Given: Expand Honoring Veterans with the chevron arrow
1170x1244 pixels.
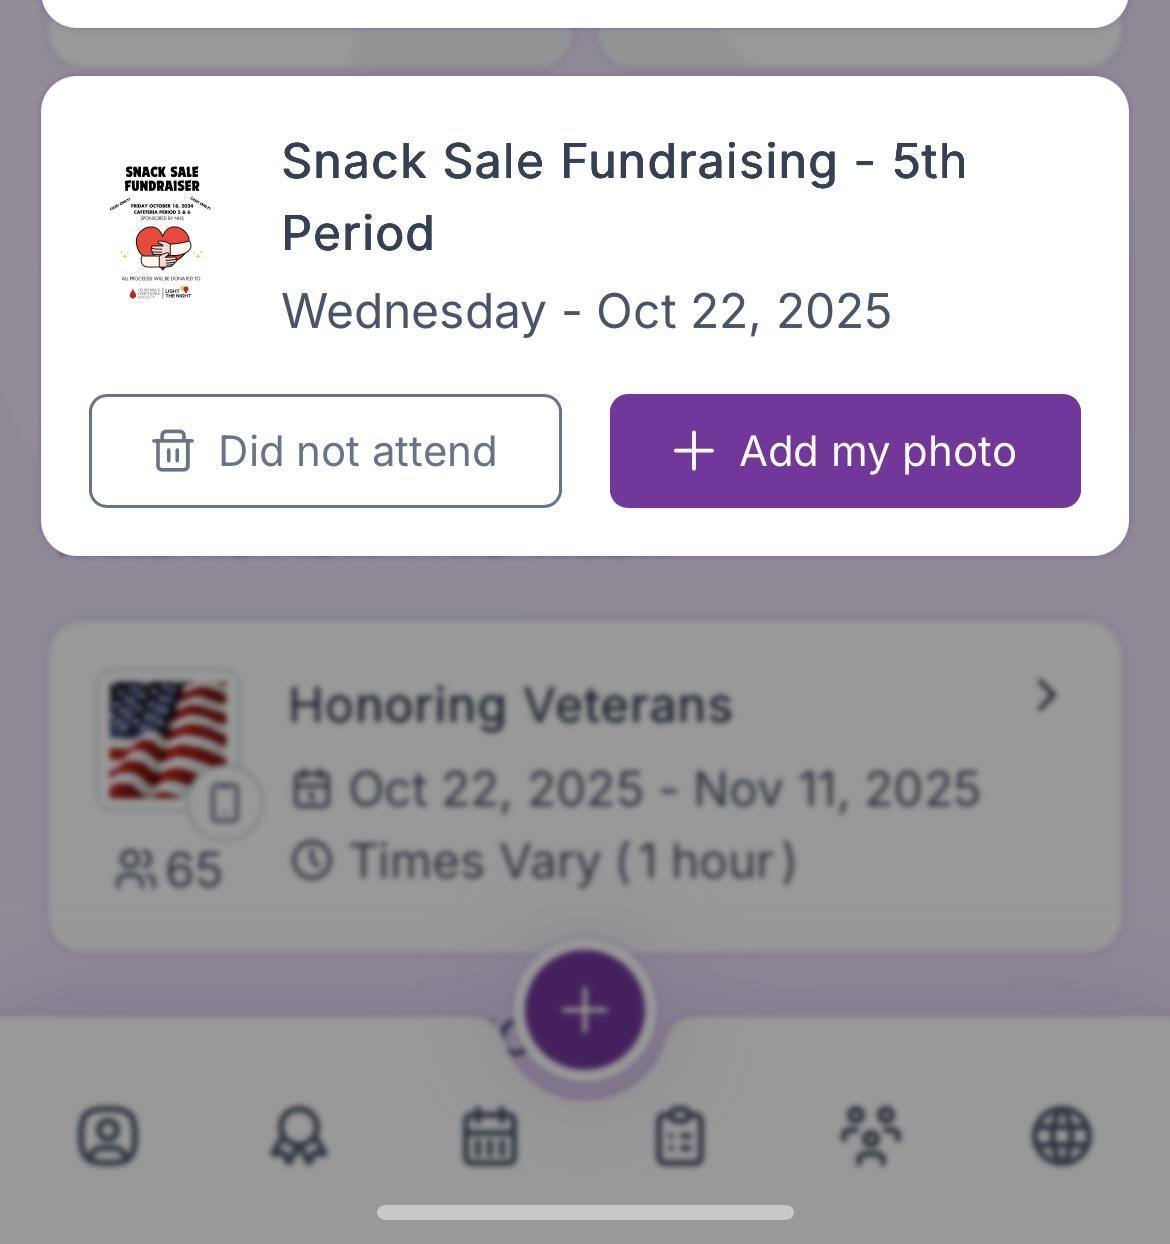Looking at the screenshot, I should (1046, 696).
